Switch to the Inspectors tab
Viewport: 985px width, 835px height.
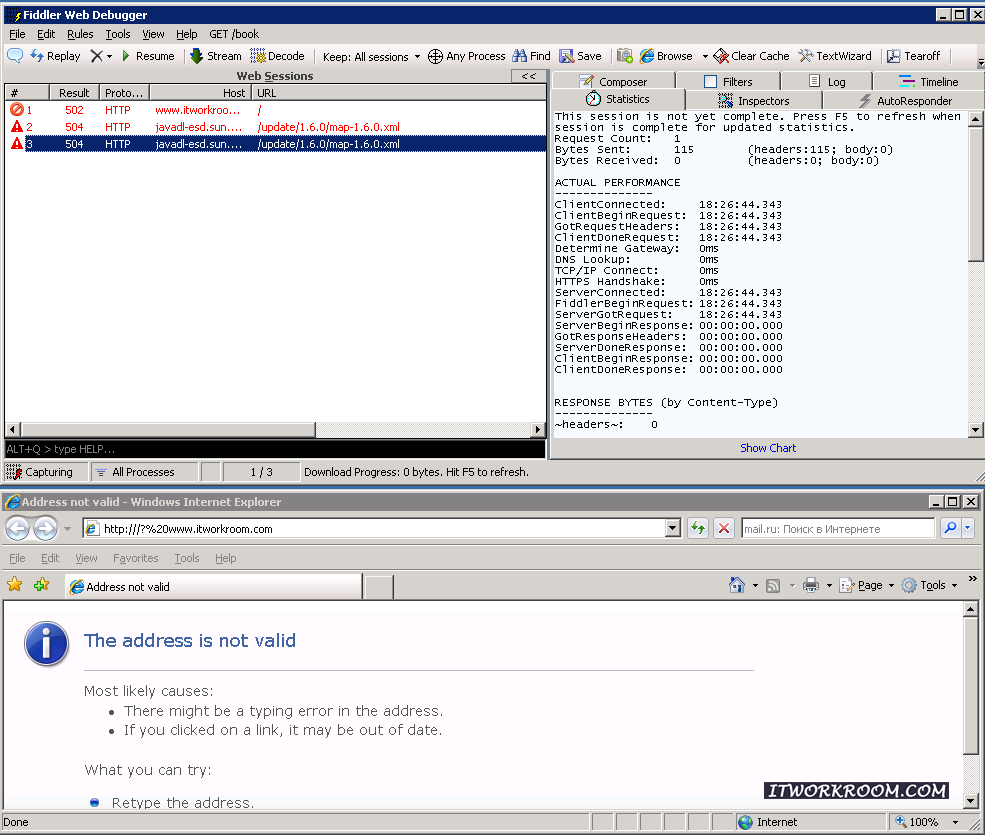point(754,101)
